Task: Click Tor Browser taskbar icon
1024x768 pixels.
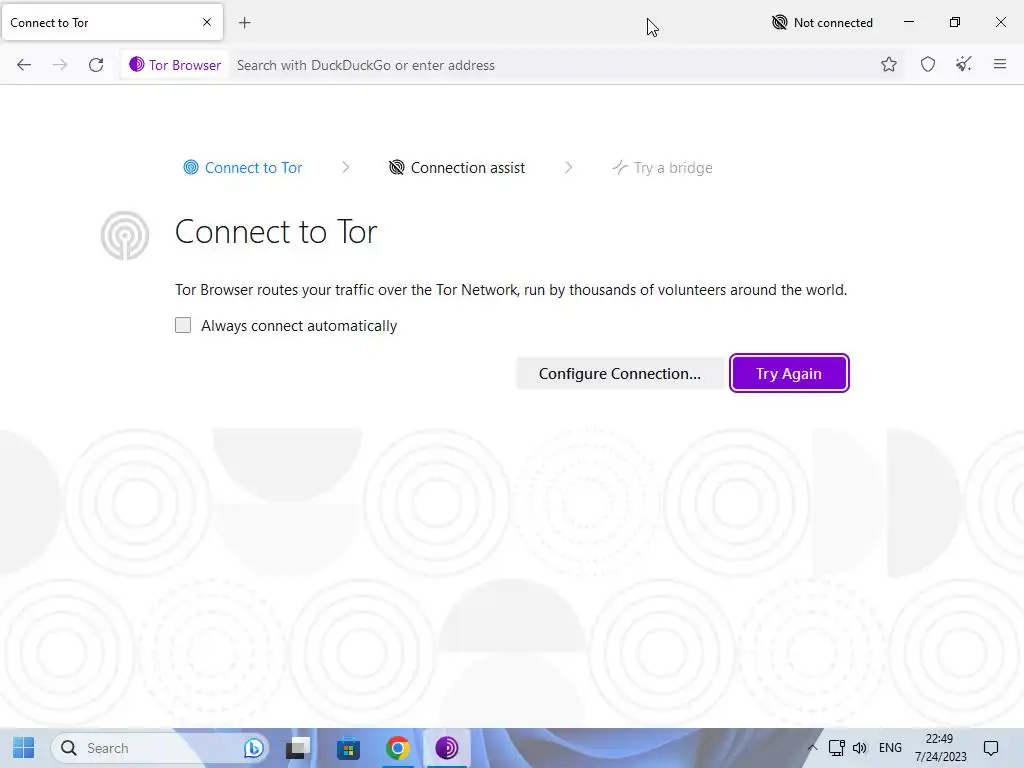Action: pyautogui.click(x=447, y=748)
